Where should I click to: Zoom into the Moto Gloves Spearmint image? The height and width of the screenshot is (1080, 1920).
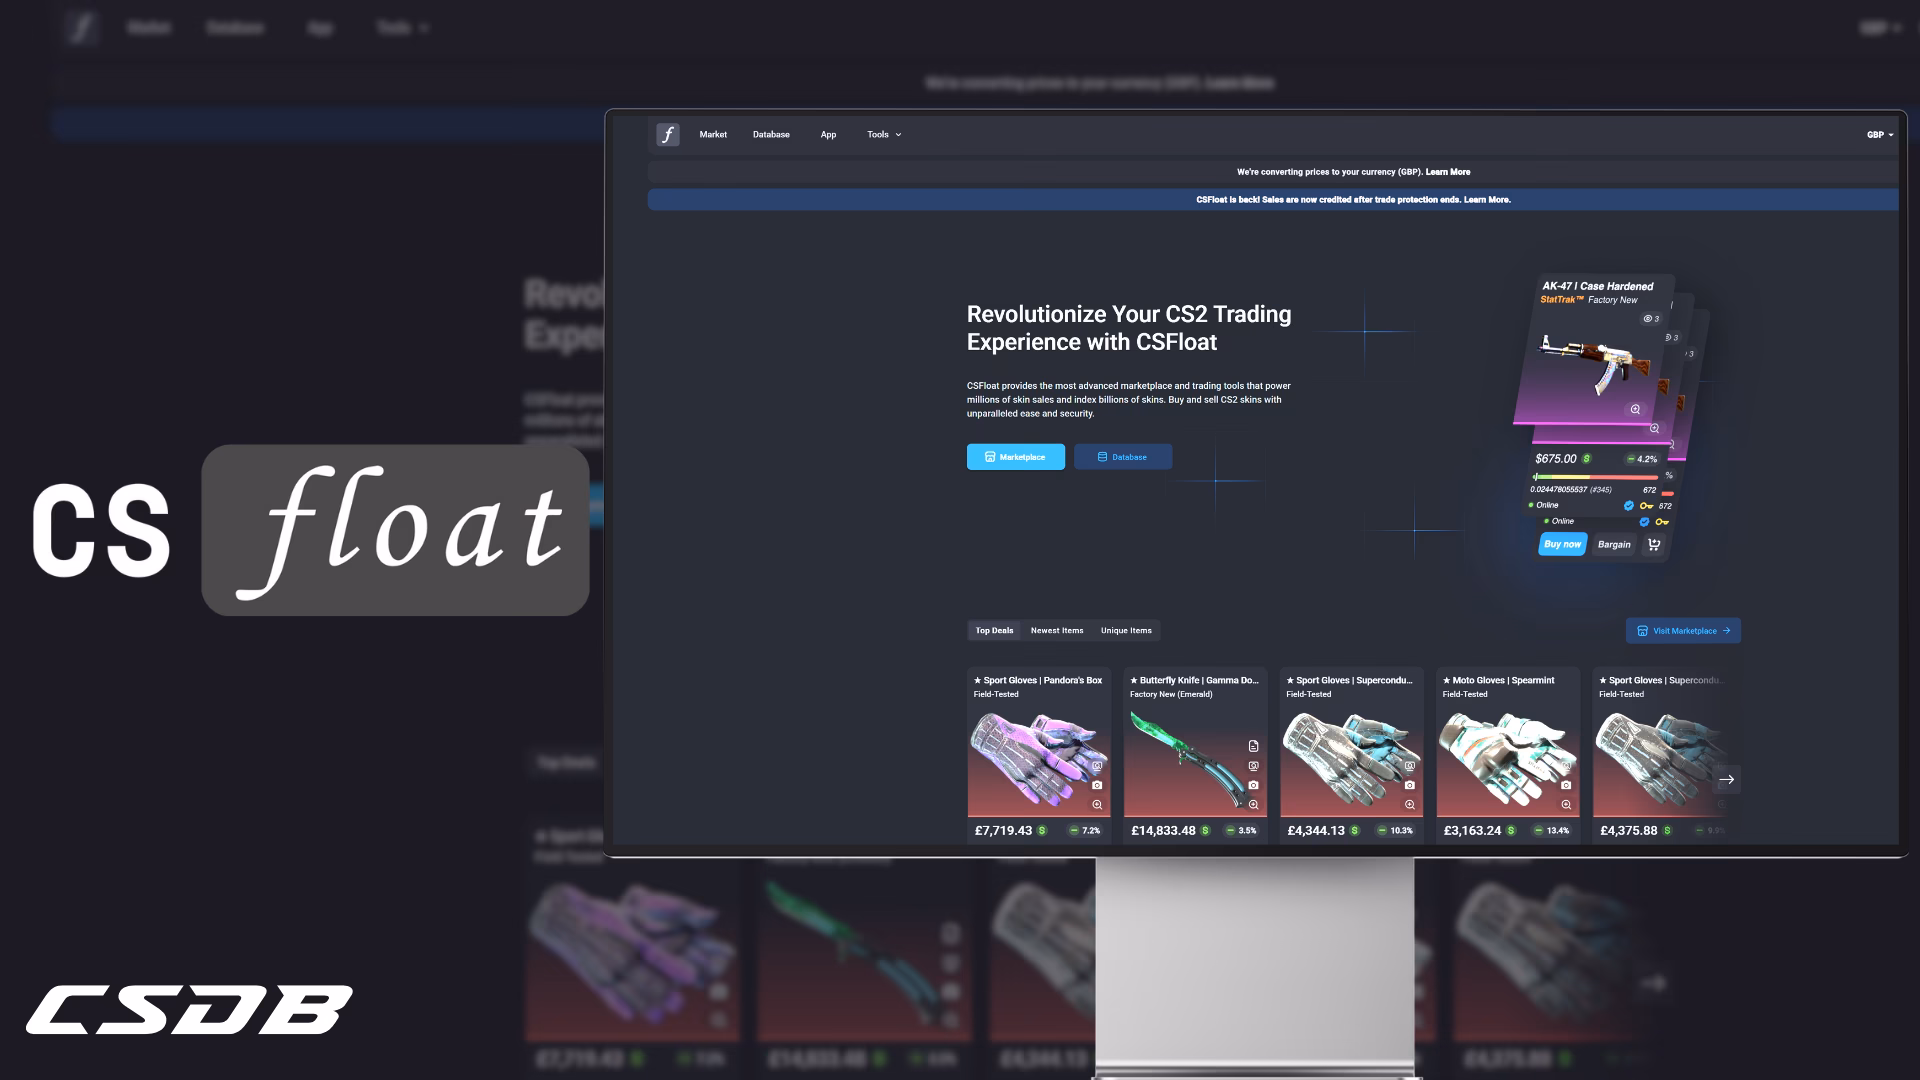click(x=1566, y=804)
